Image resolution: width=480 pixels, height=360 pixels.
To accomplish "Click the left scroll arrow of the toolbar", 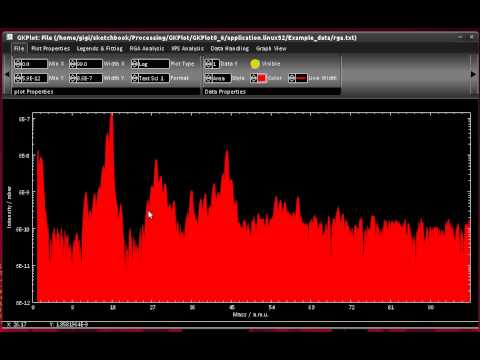I will coord(7,74).
